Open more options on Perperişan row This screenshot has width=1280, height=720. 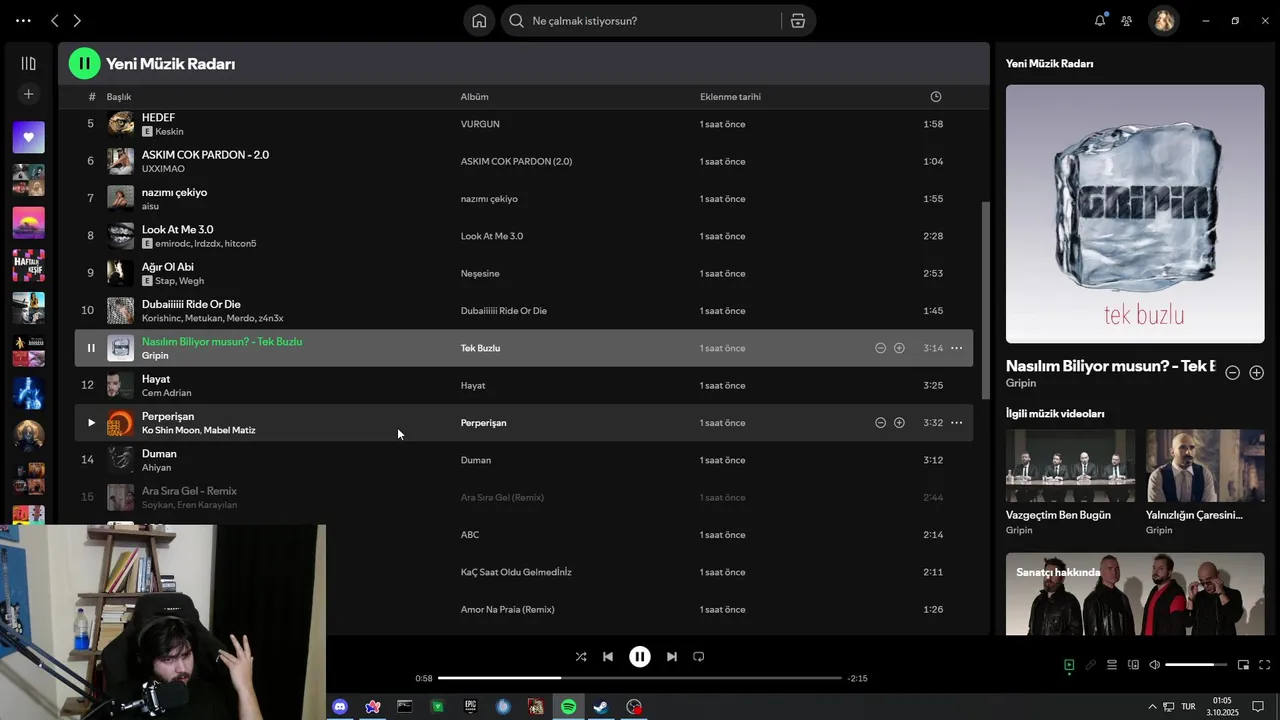point(956,423)
